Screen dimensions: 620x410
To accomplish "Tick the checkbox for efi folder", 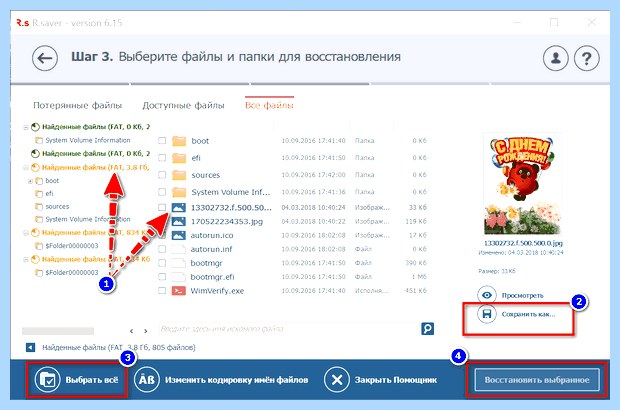I will (x=162, y=157).
